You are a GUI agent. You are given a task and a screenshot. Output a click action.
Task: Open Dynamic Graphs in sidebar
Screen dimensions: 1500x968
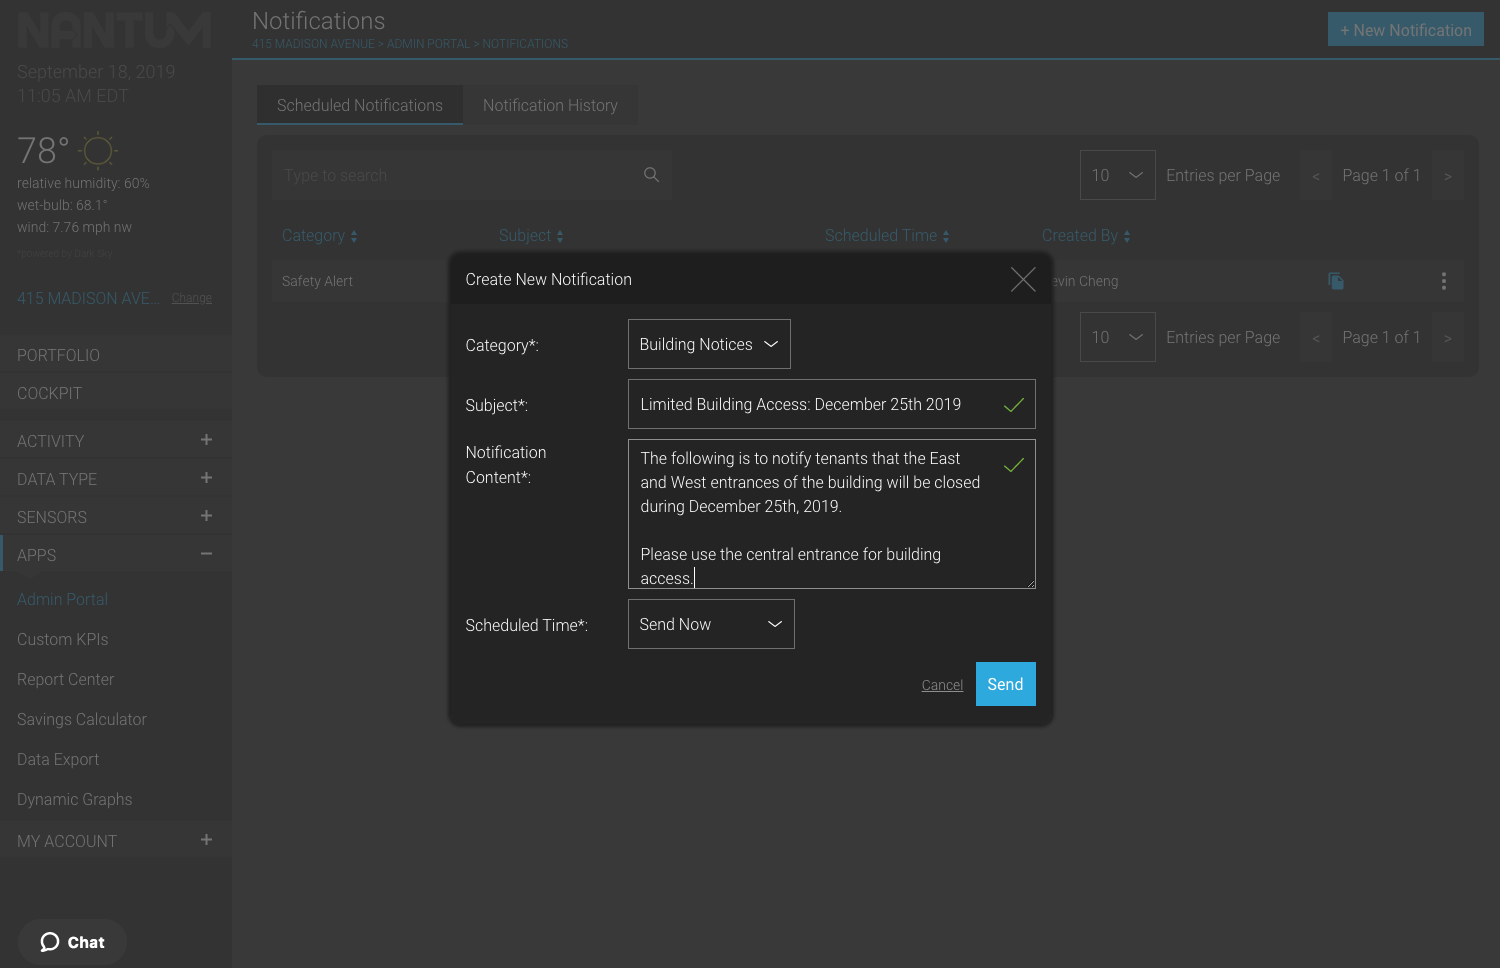74,799
